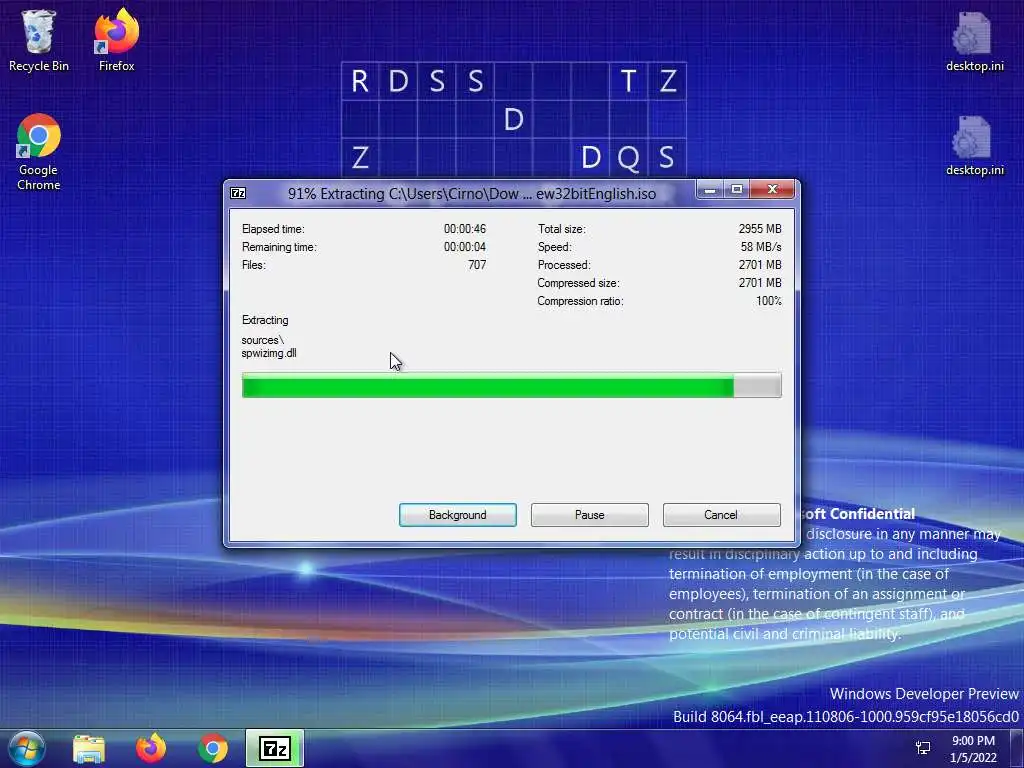Click the Show desktop strip right of the clock
Viewport: 1024px width, 768px height.
1017,749
